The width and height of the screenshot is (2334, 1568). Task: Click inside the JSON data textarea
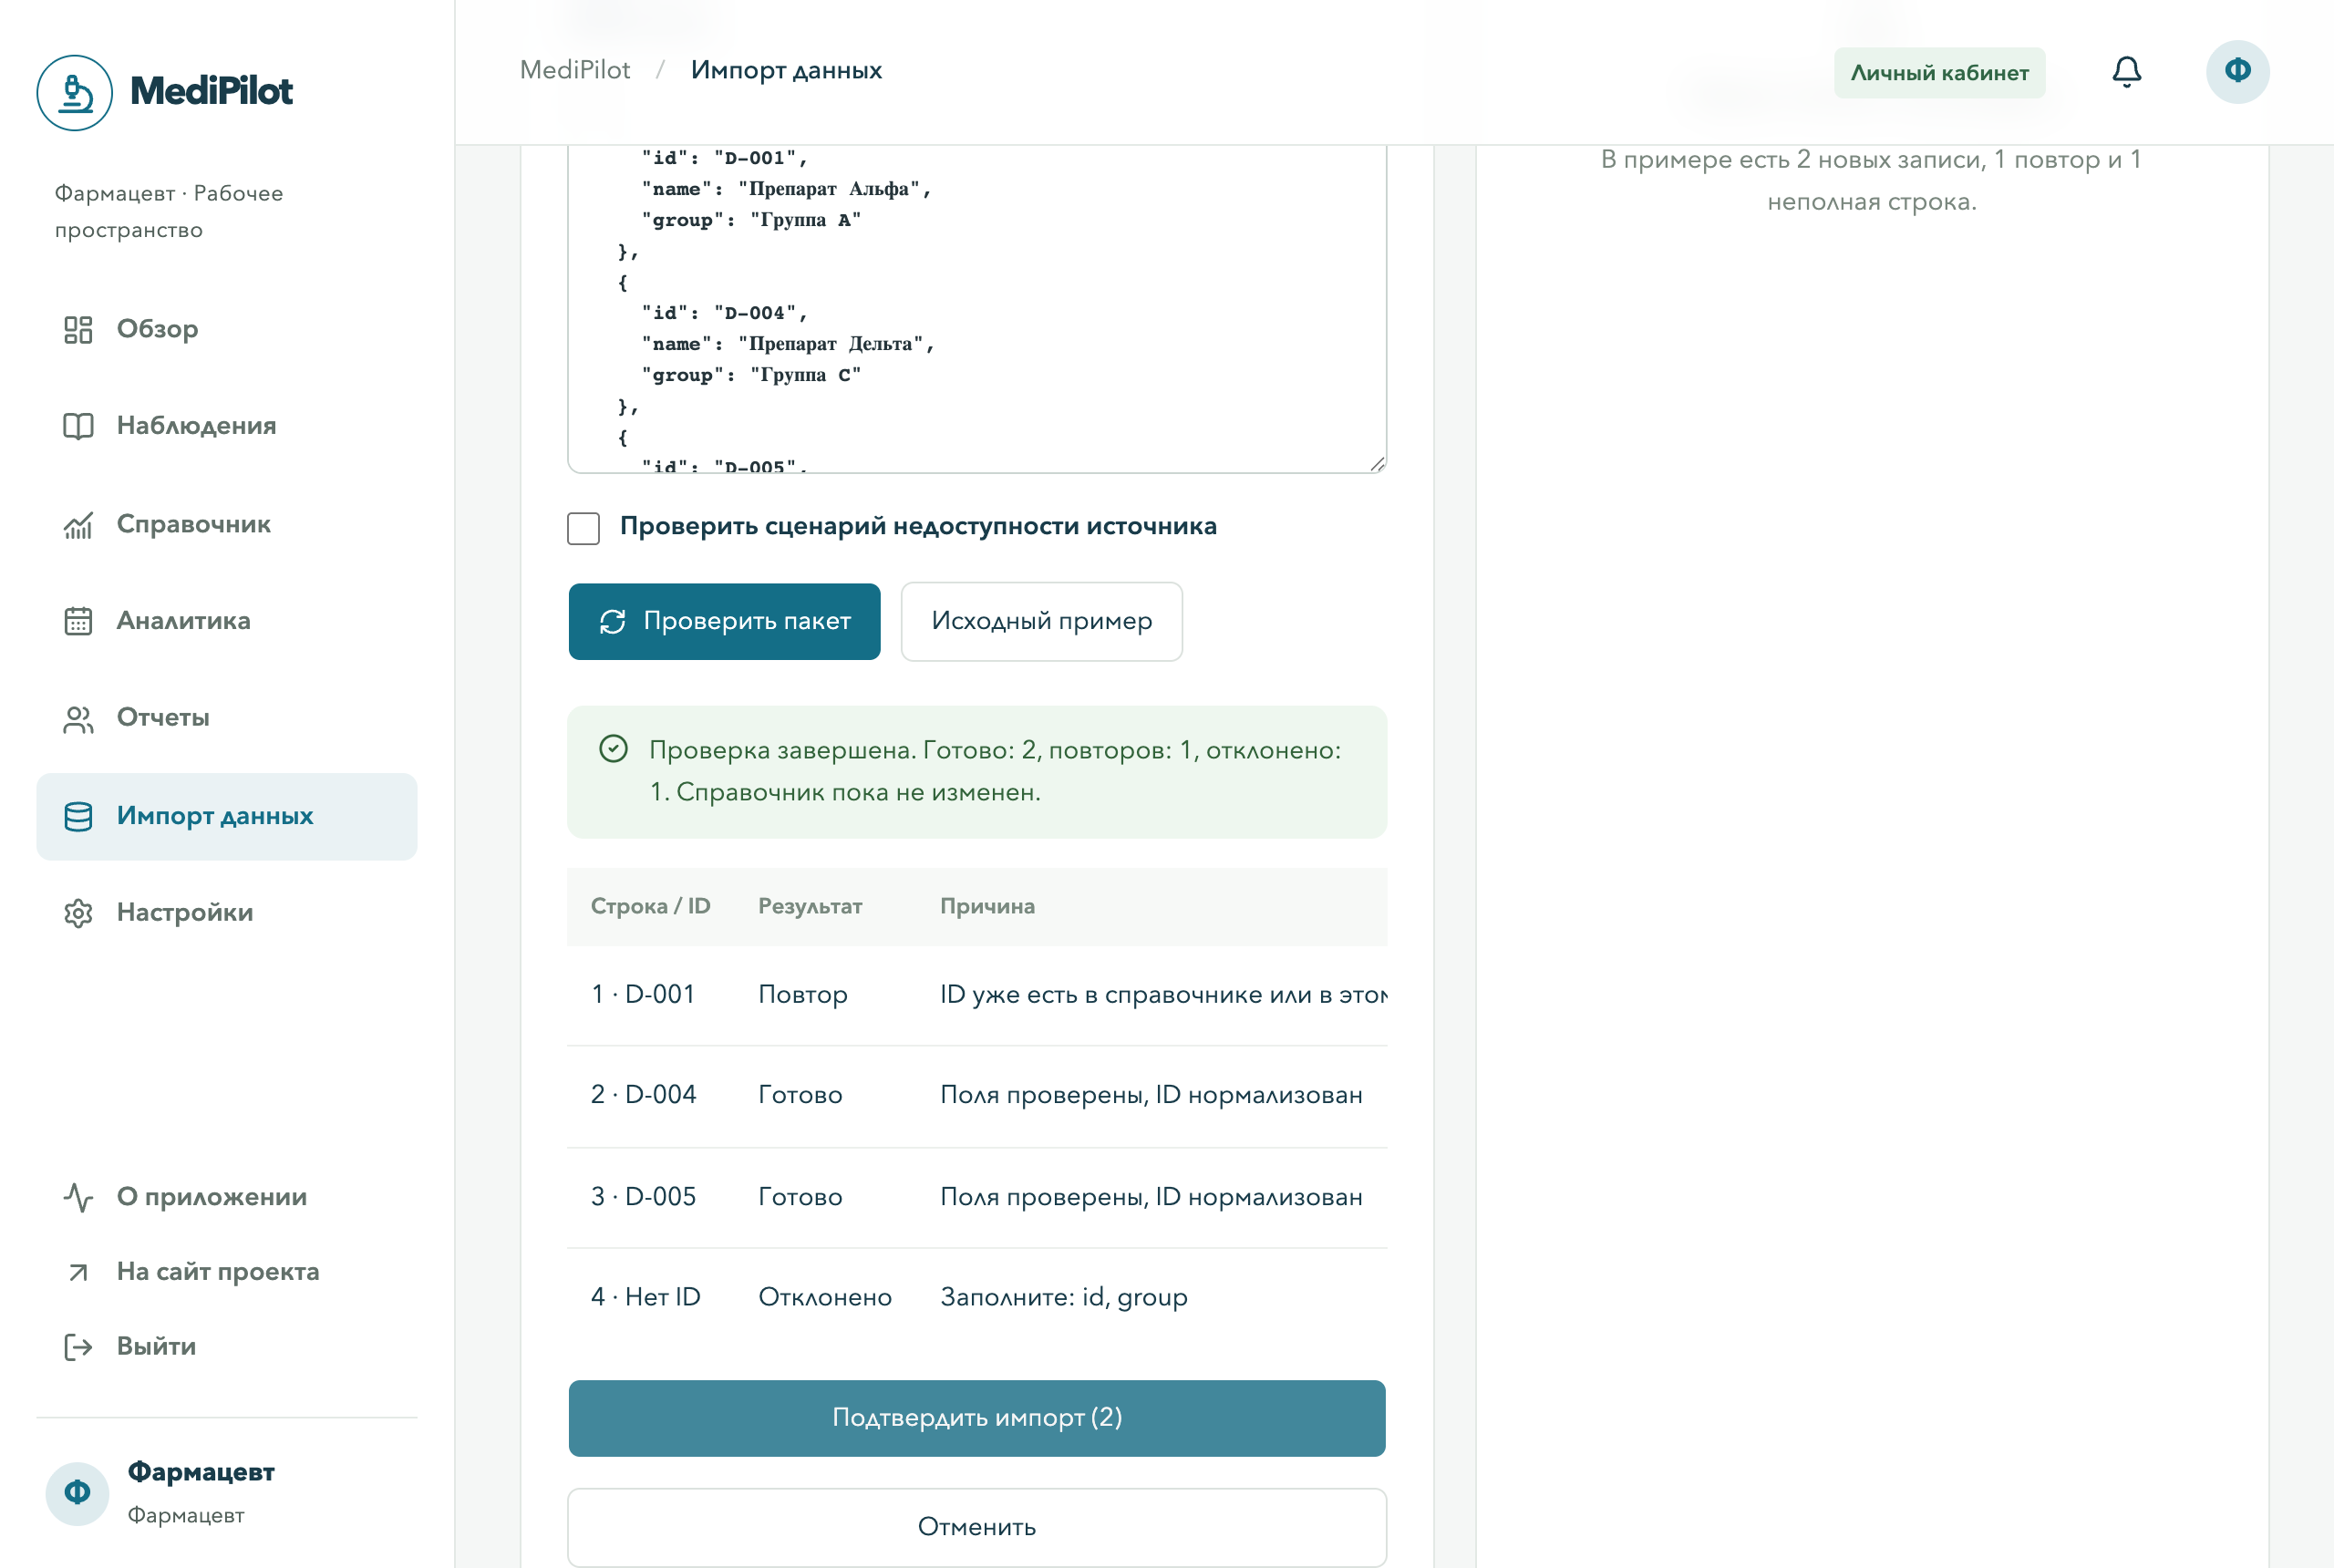(977, 308)
